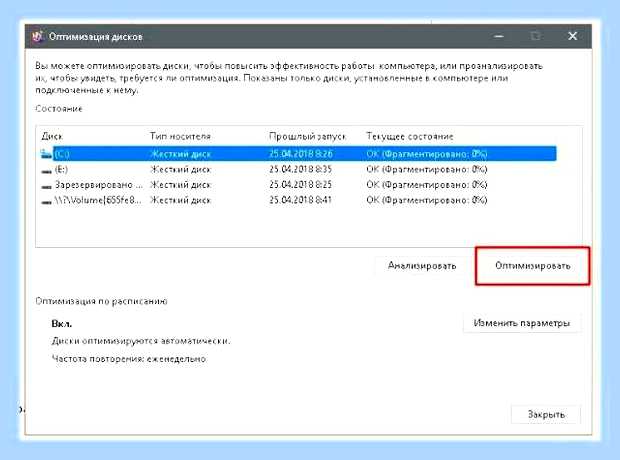
Task: Select the \\?\Volume{655fe8... row
Action: 299,200
